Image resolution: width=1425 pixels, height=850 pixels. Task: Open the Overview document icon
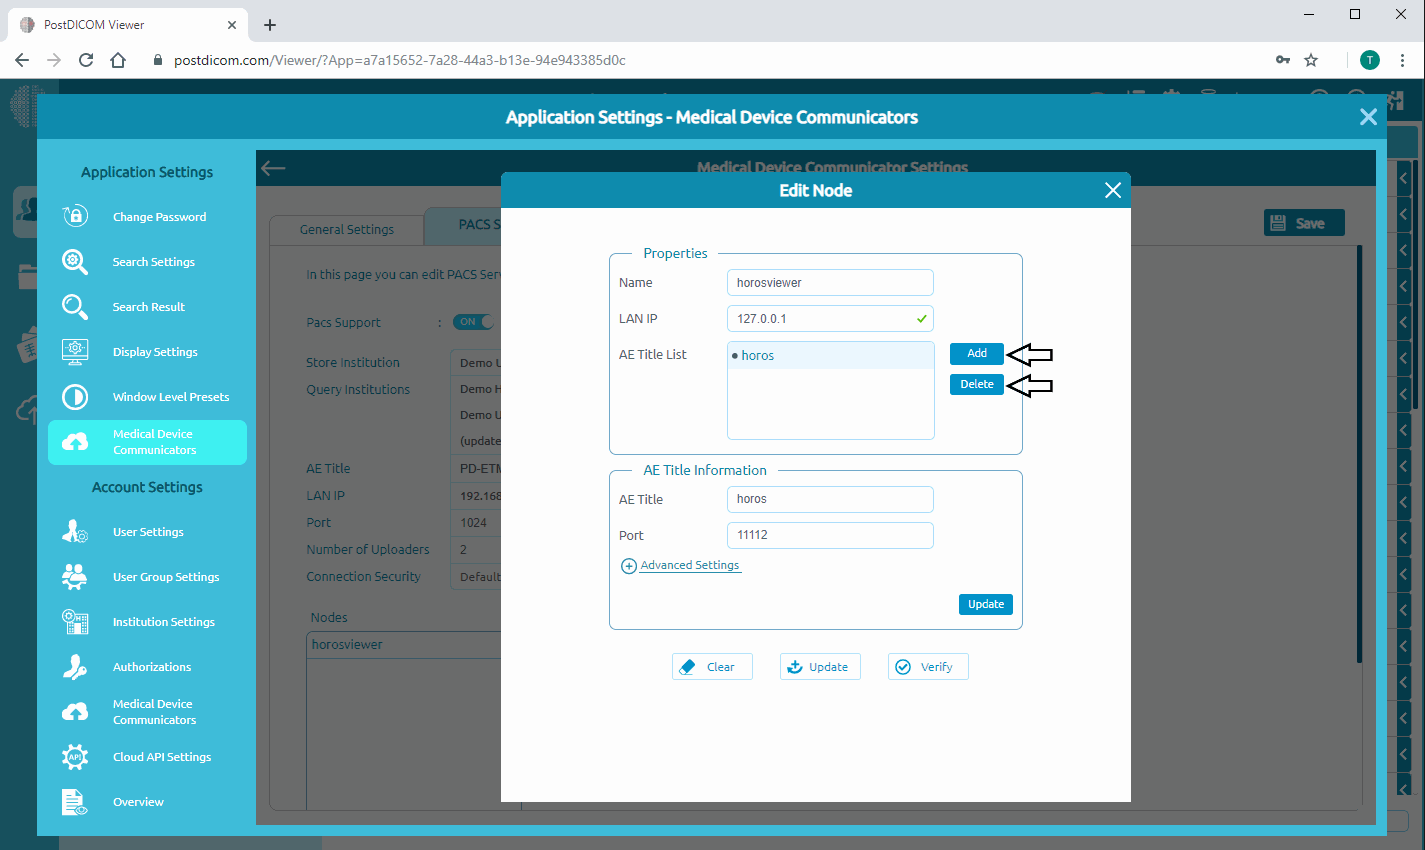click(75, 801)
